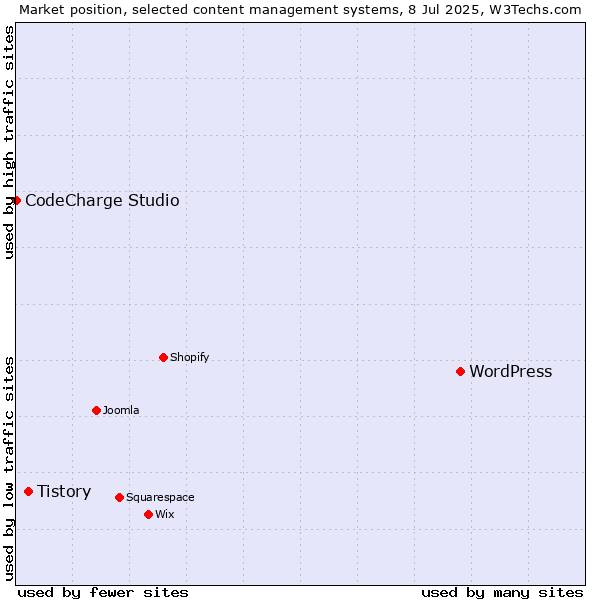
Task: Select the WordPress label
Action: [x=511, y=372]
